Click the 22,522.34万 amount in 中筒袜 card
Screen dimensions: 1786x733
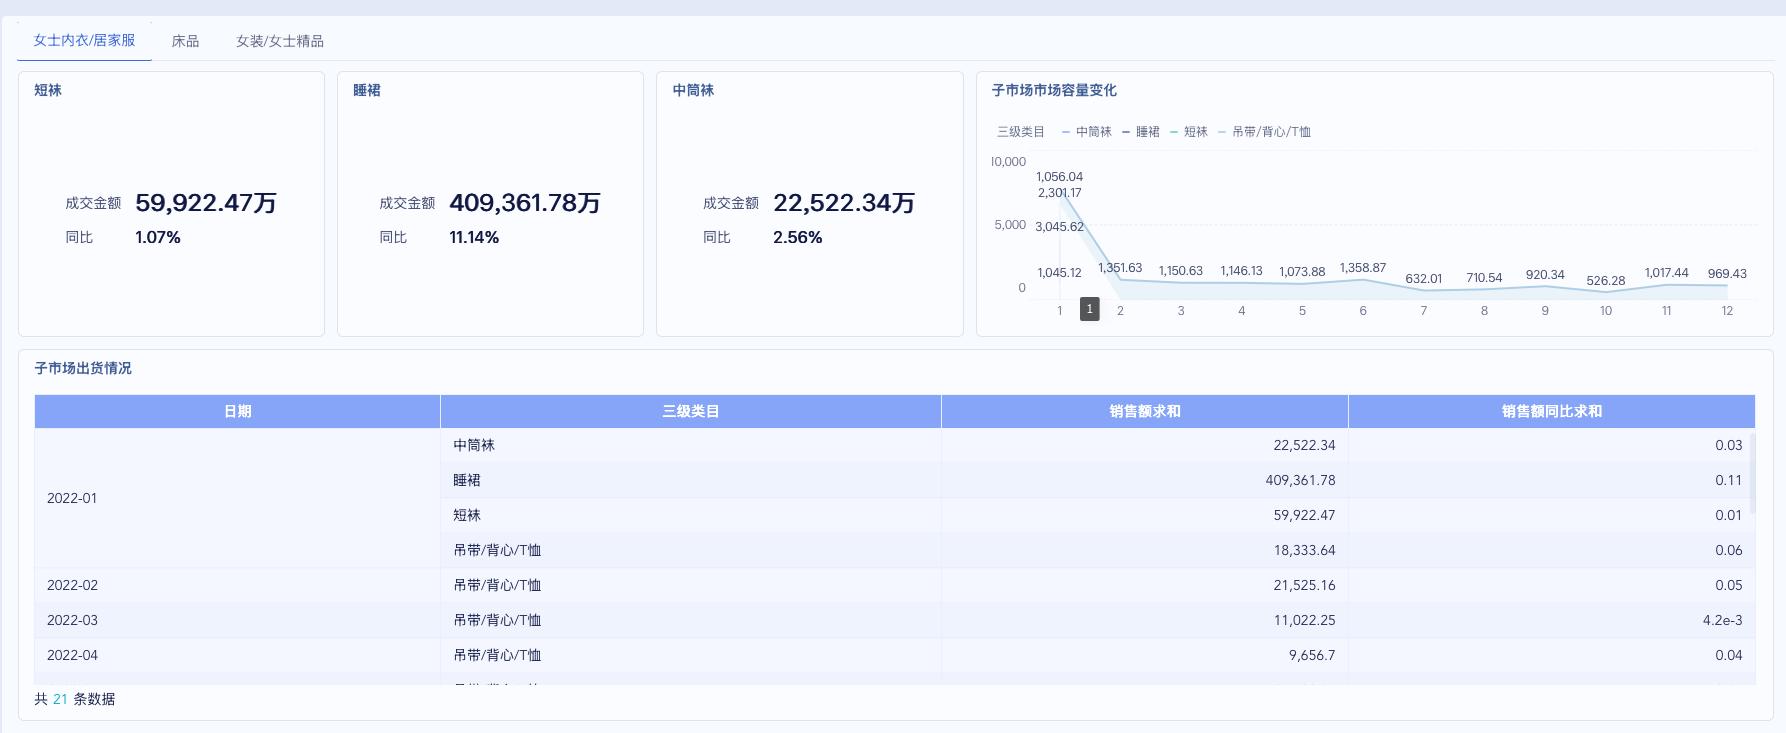point(844,203)
